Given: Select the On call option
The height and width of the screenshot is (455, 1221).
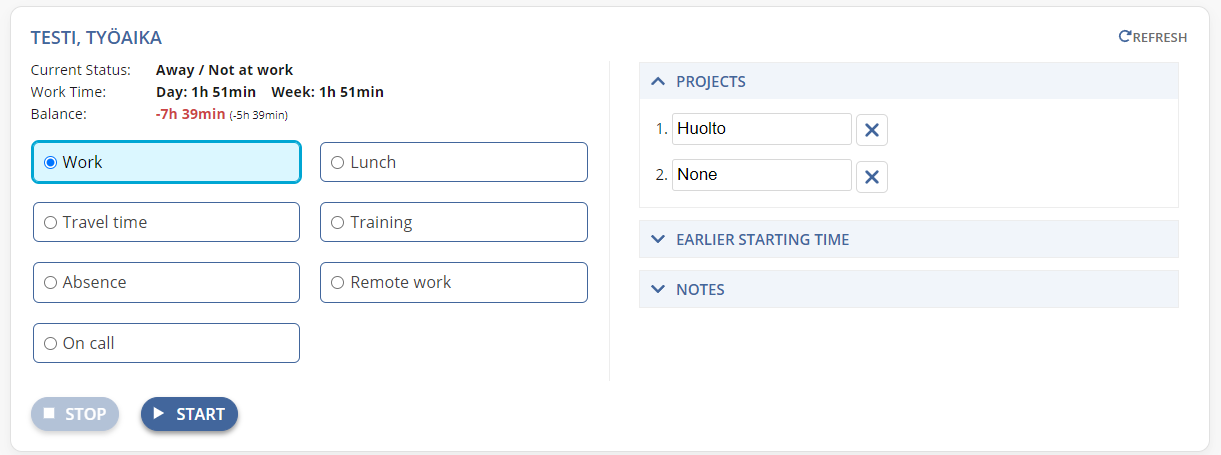Looking at the screenshot, I should click(x=166, y=343).
